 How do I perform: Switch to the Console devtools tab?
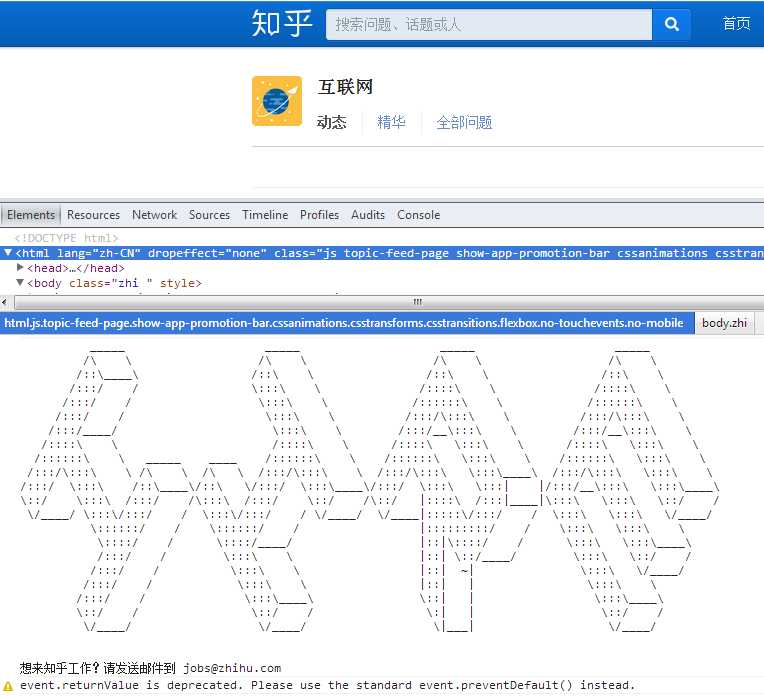(x=419, y=215)
